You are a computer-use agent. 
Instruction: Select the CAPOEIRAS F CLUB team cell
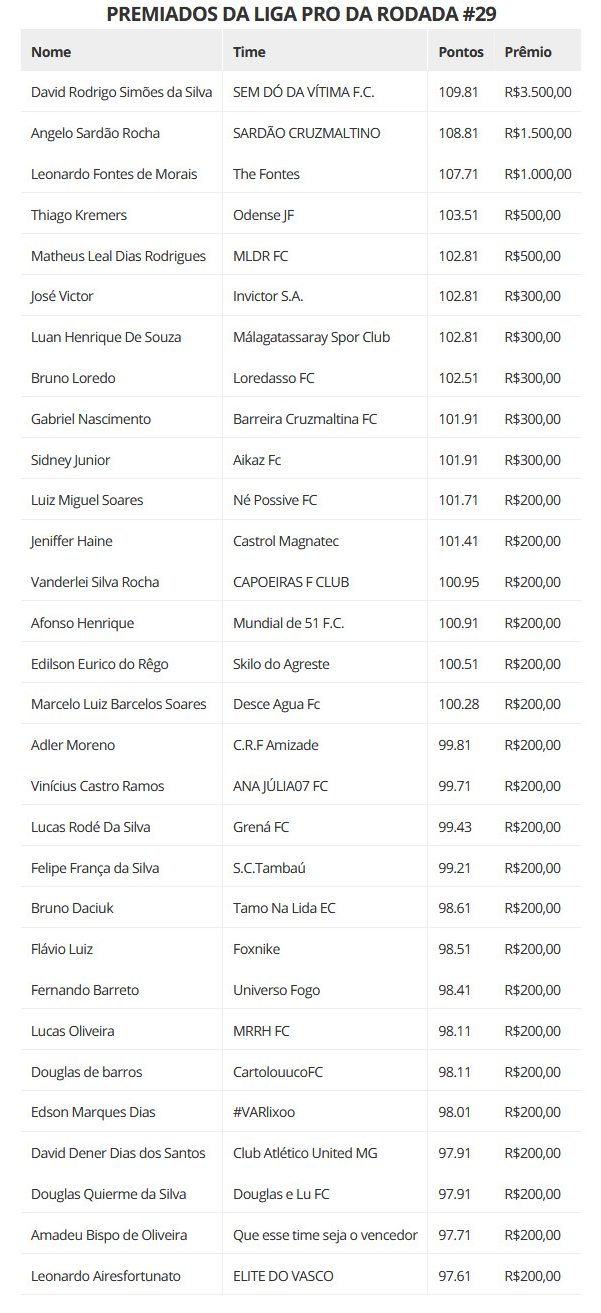pyautogui.click(x=291, y=582)
